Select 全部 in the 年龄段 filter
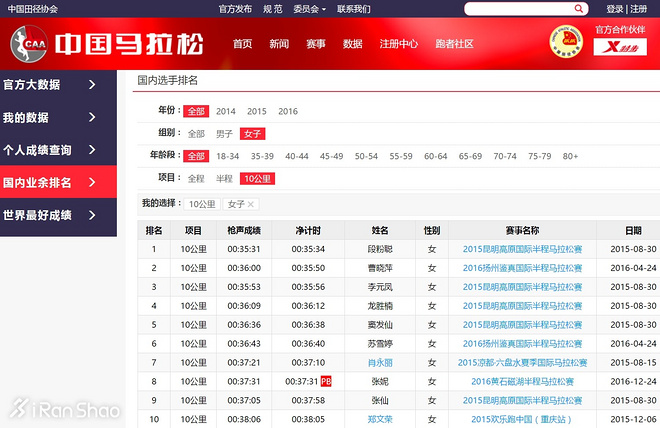Image resolution: width=660 pixels, height=428 pixels. pyautogui.click(x=196, y=156)
